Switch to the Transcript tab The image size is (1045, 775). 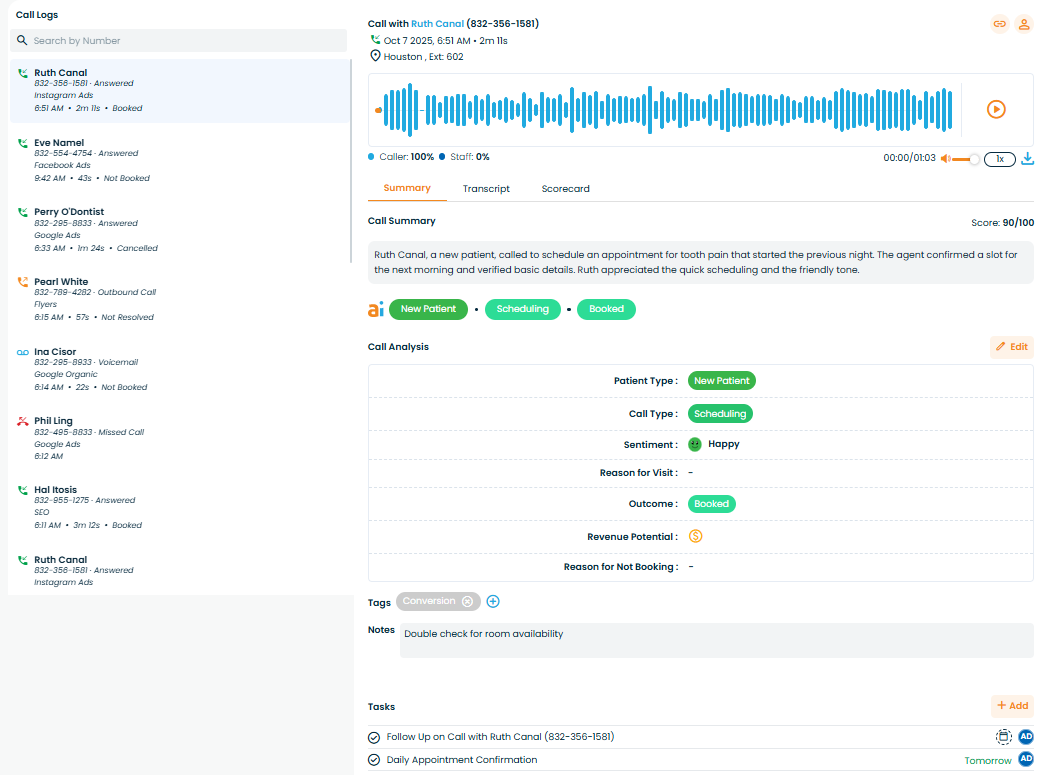point(486,189)
